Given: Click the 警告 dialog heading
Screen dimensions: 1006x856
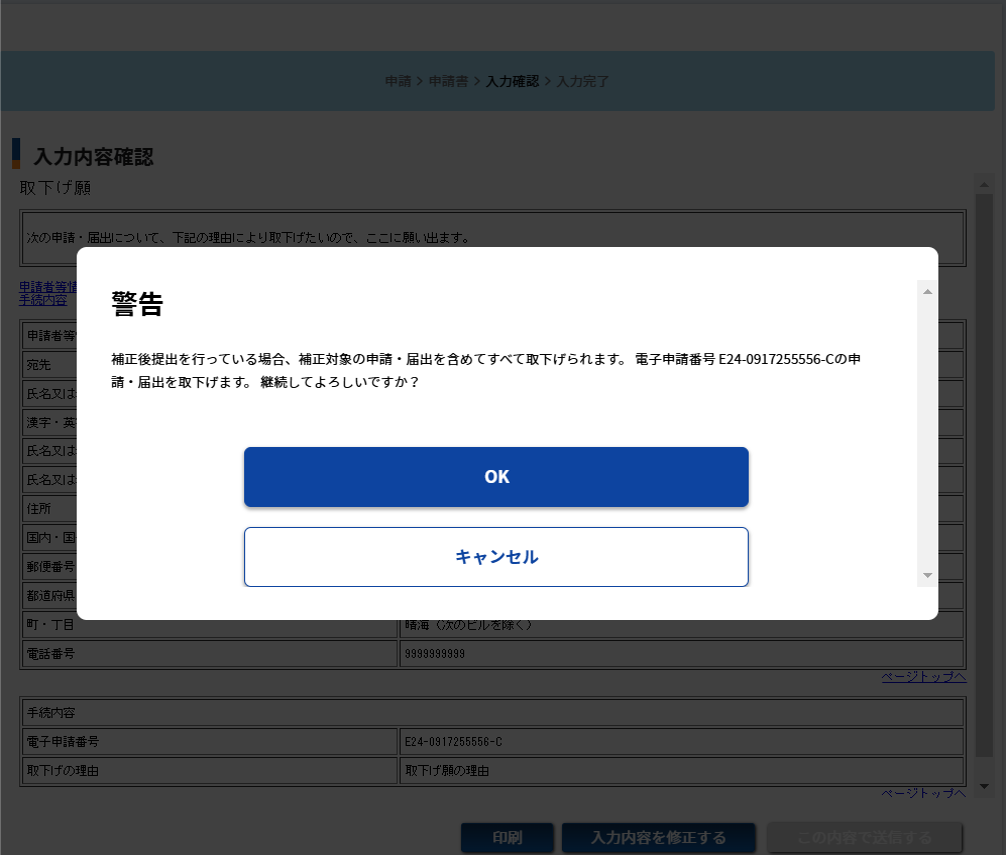Looking at the screenshot, I should tap(137, 304).
